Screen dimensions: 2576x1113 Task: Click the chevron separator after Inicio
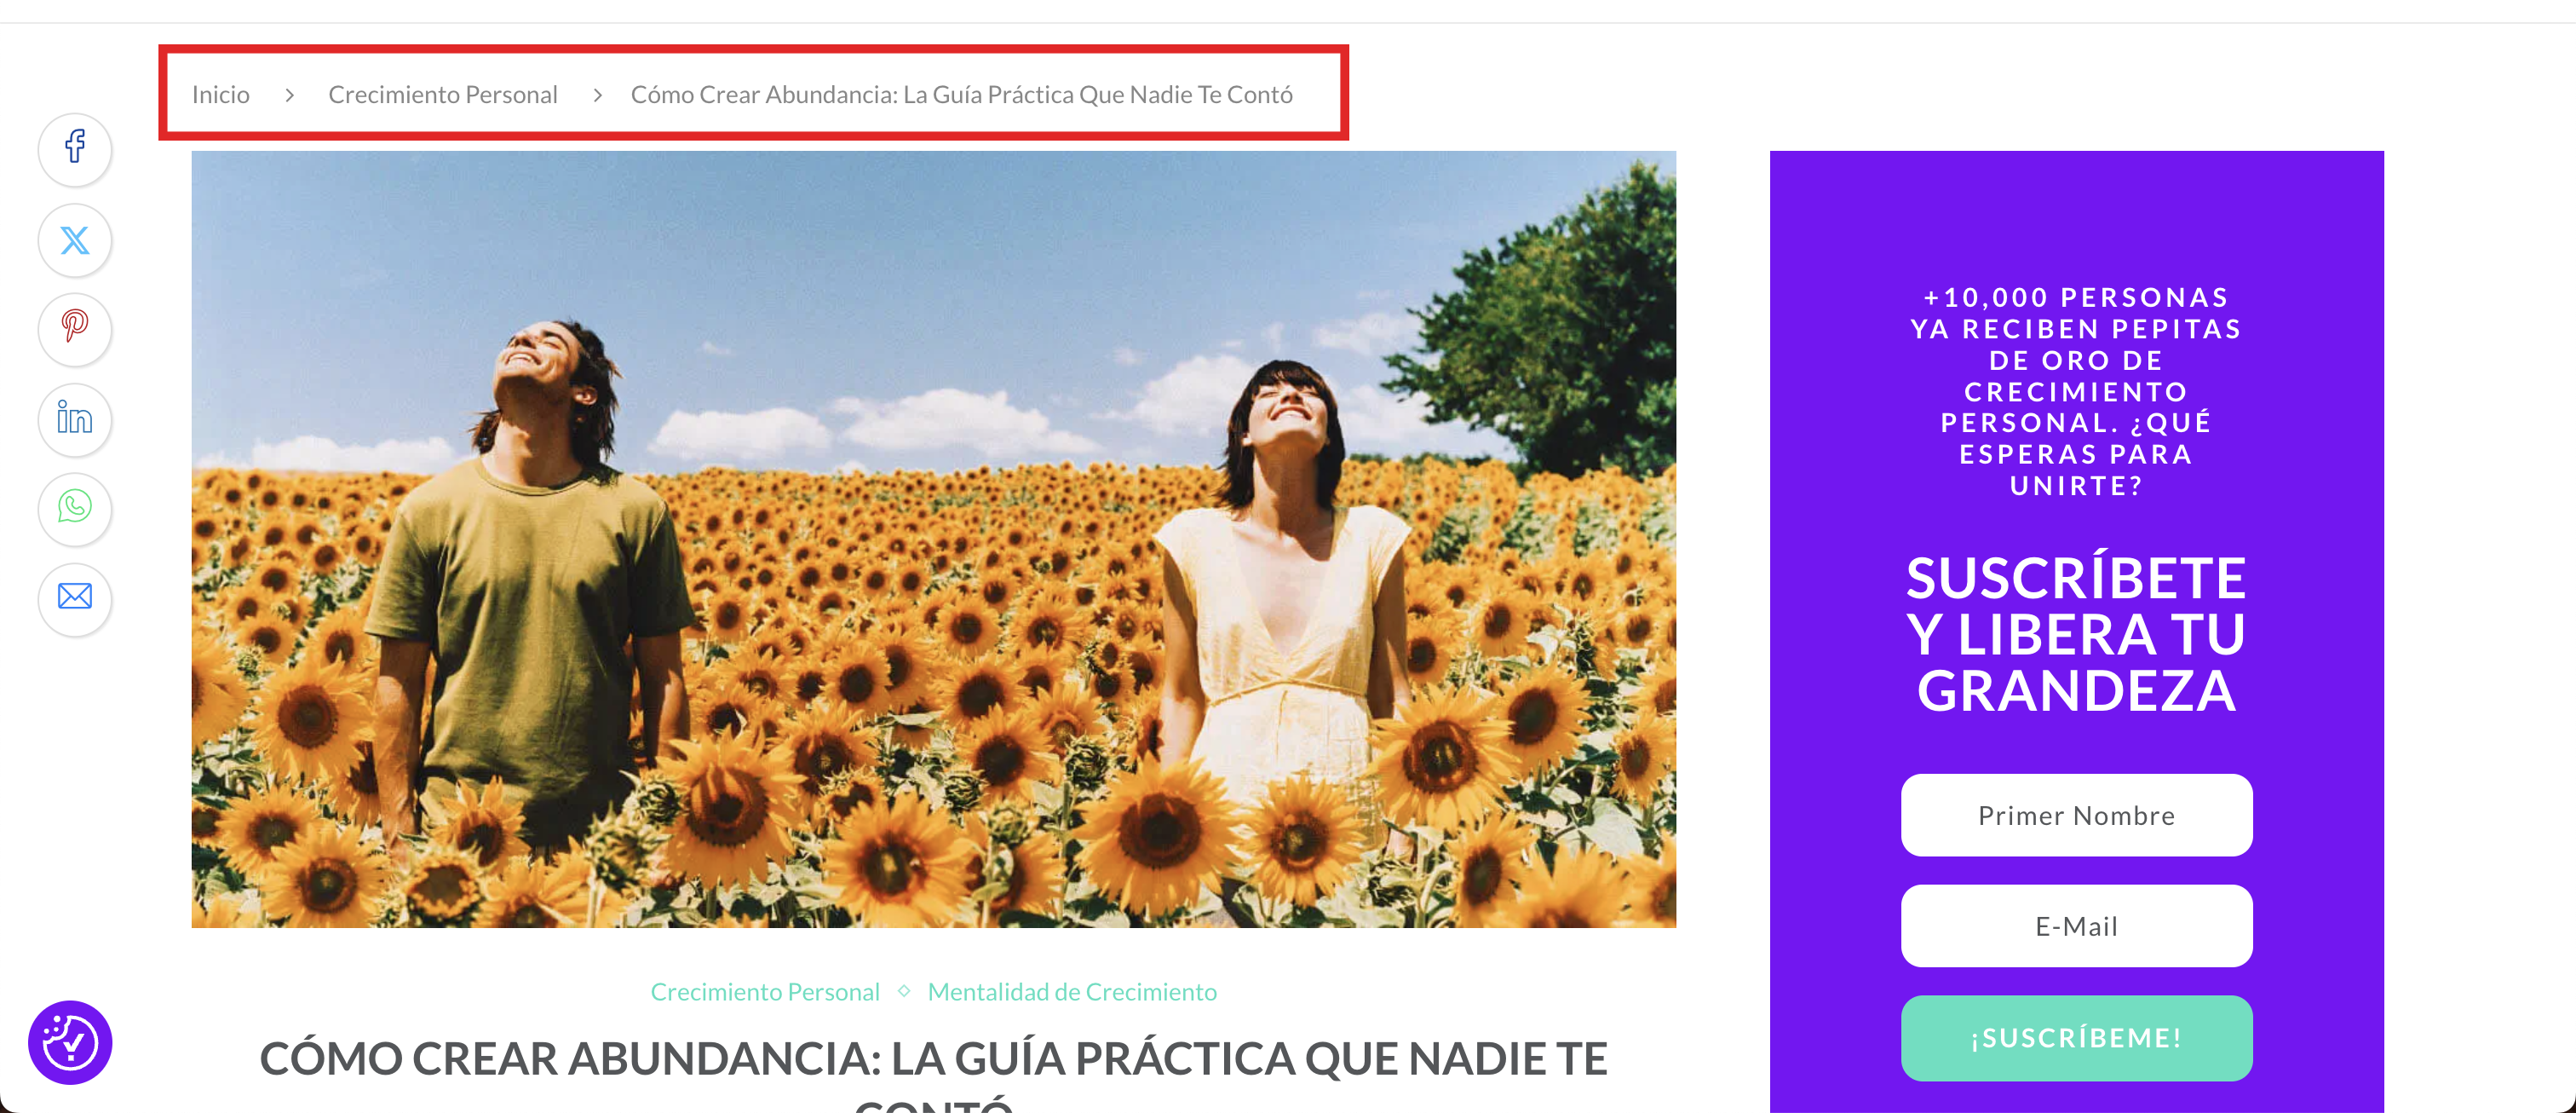(x=290, y=95)
